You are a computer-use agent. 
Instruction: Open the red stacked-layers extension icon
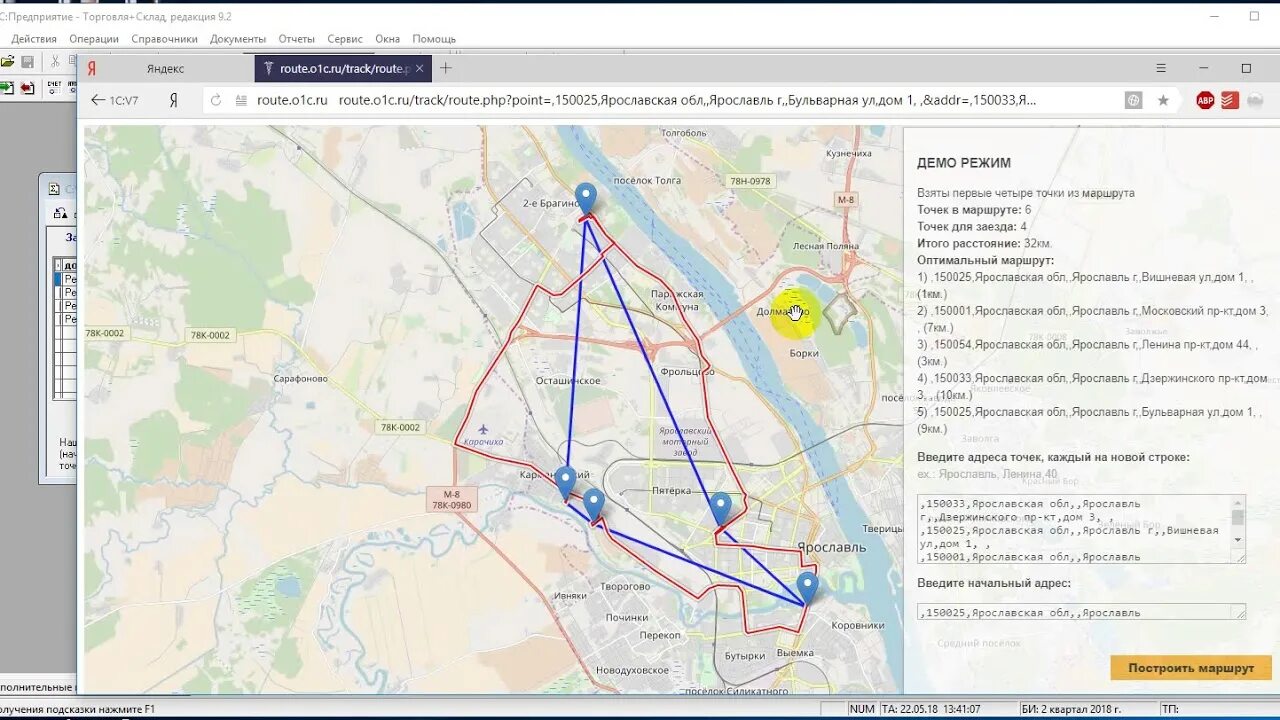1230,100
